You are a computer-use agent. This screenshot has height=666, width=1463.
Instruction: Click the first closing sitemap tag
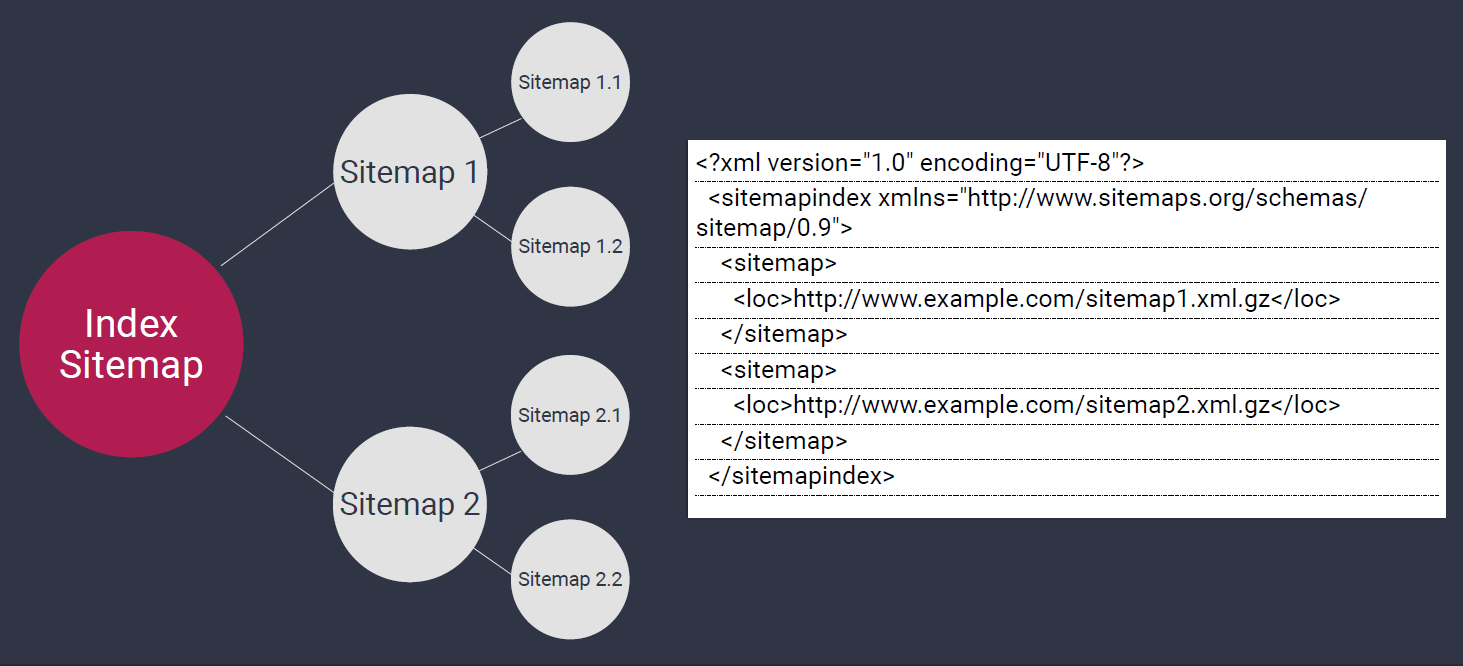(x=783, y=334)
